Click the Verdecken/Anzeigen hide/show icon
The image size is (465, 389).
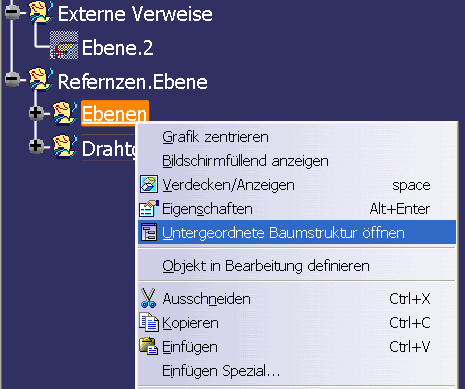point(148,184)
